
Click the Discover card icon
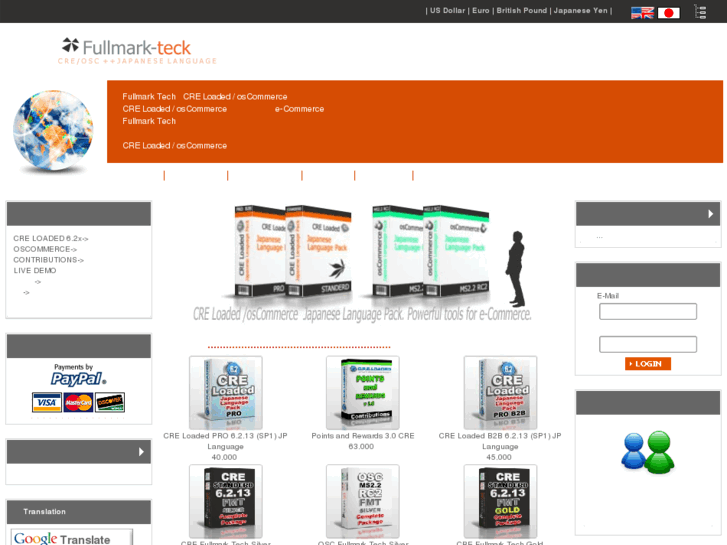[x=110, y=402]
